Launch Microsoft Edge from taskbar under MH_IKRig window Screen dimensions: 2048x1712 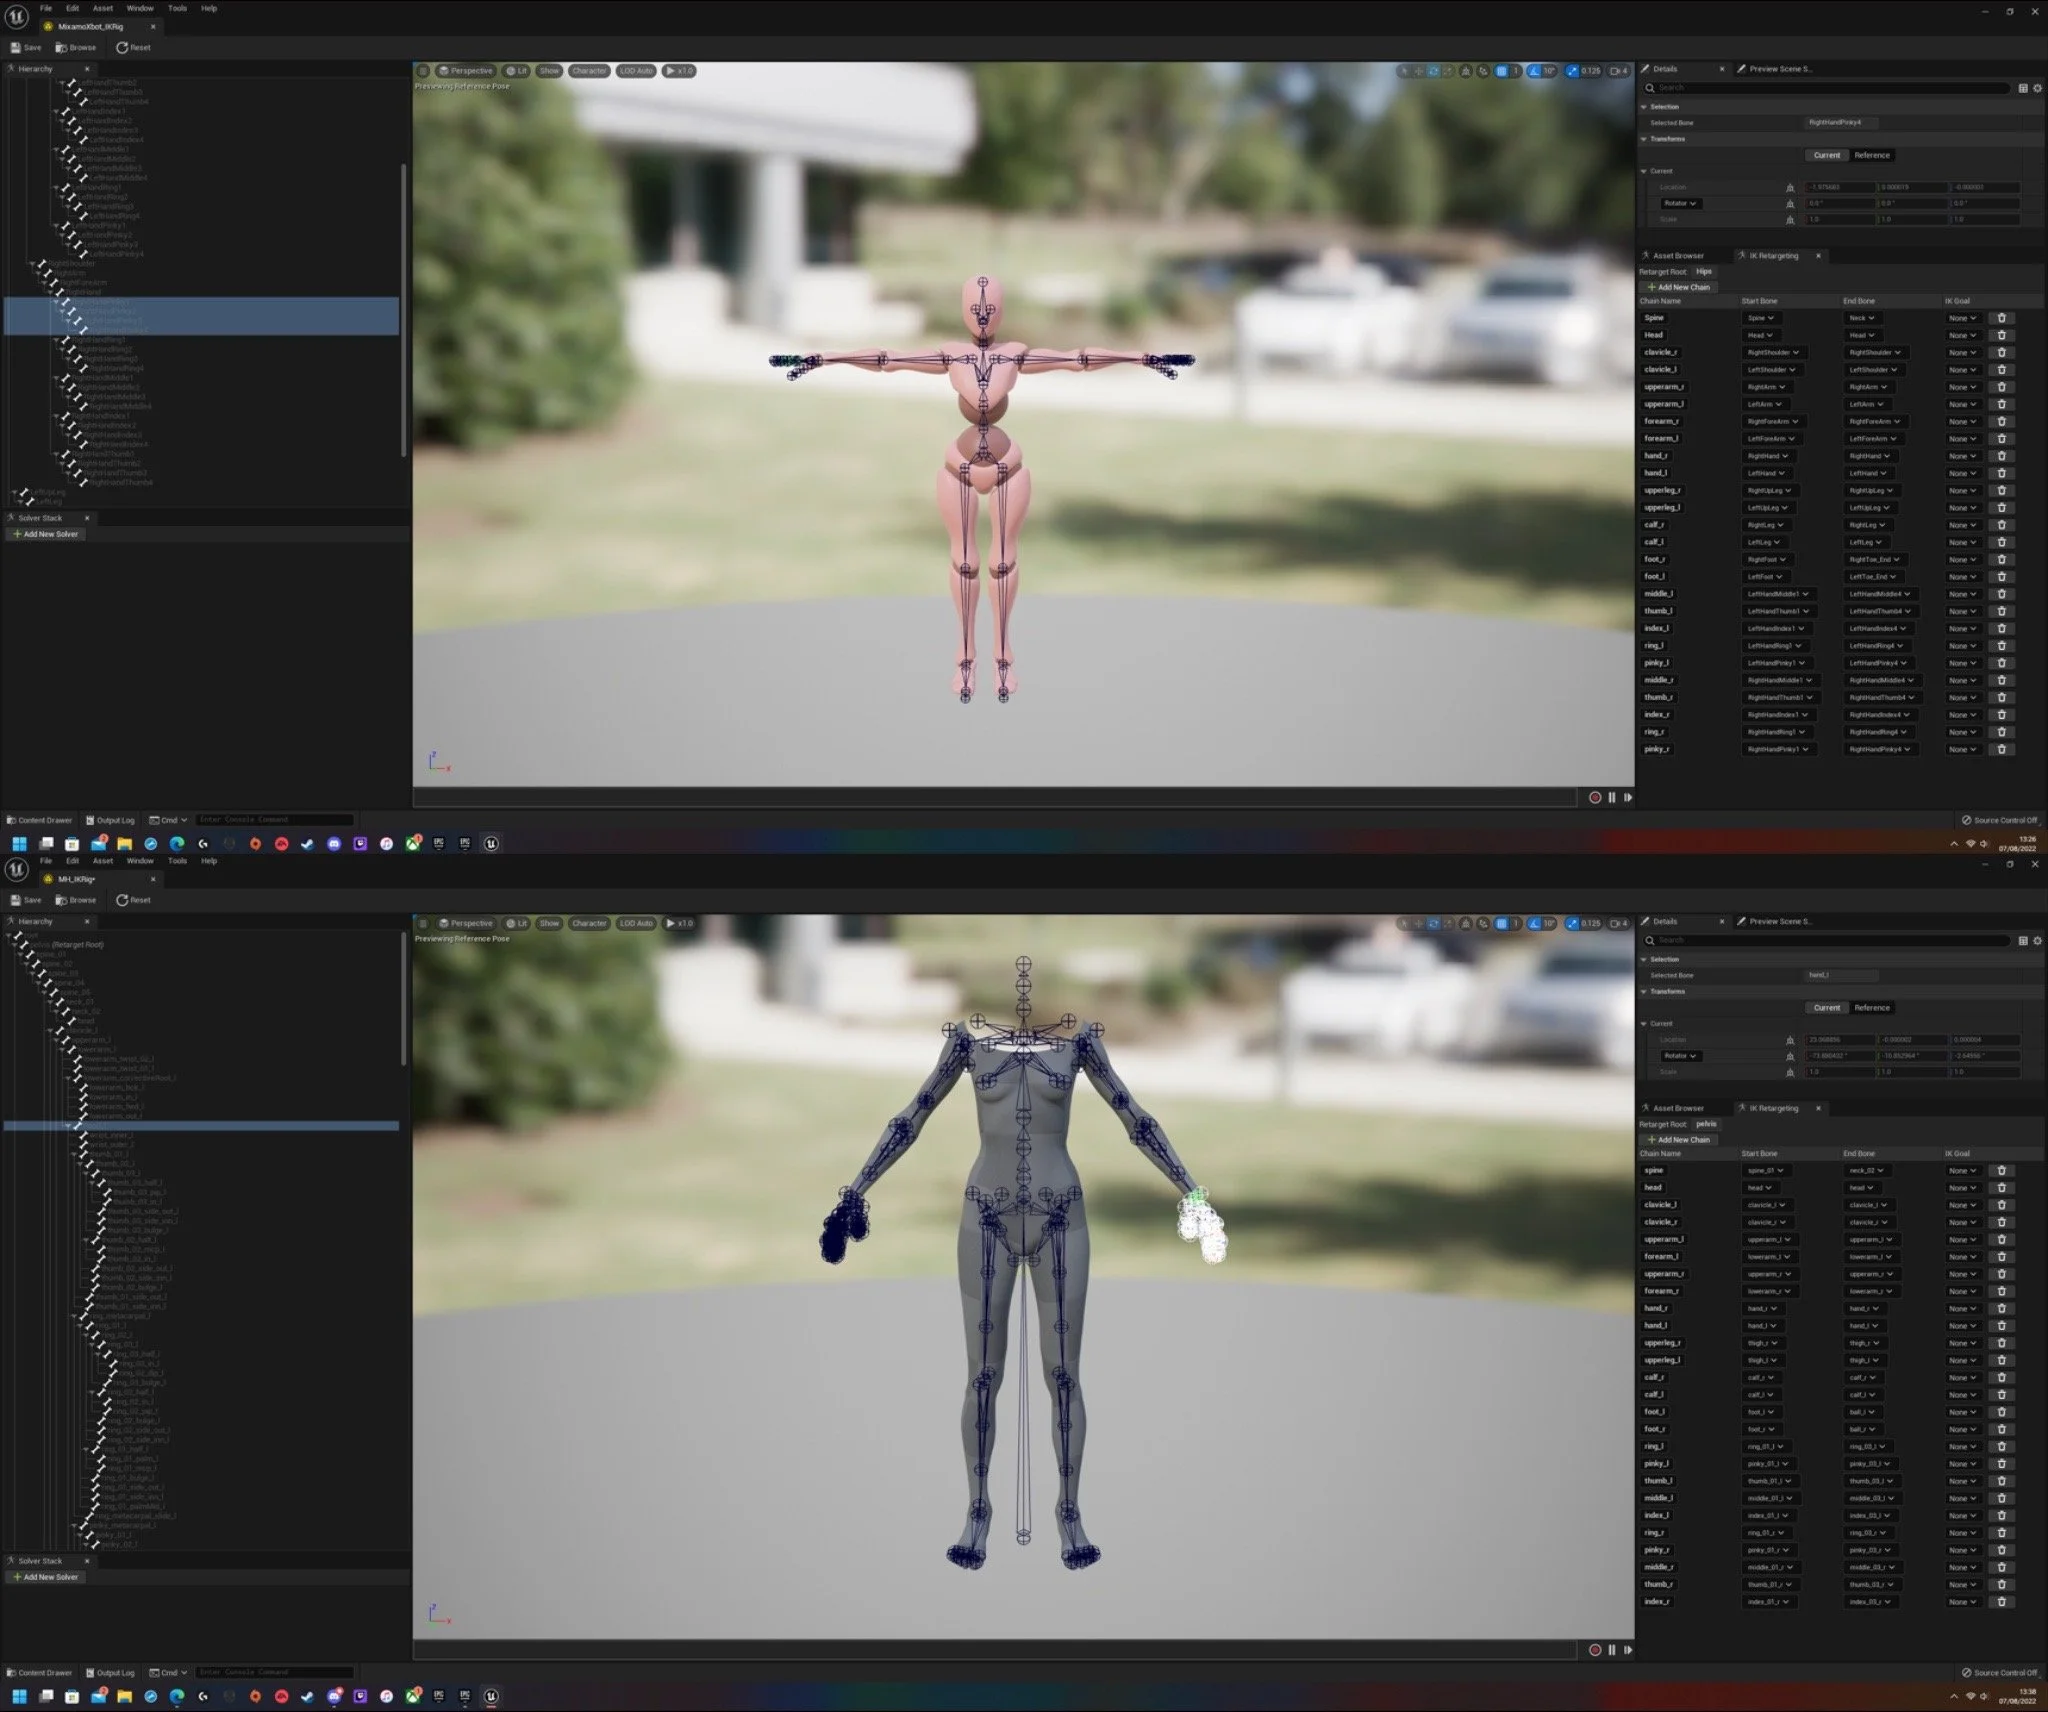click(177, 1696)
